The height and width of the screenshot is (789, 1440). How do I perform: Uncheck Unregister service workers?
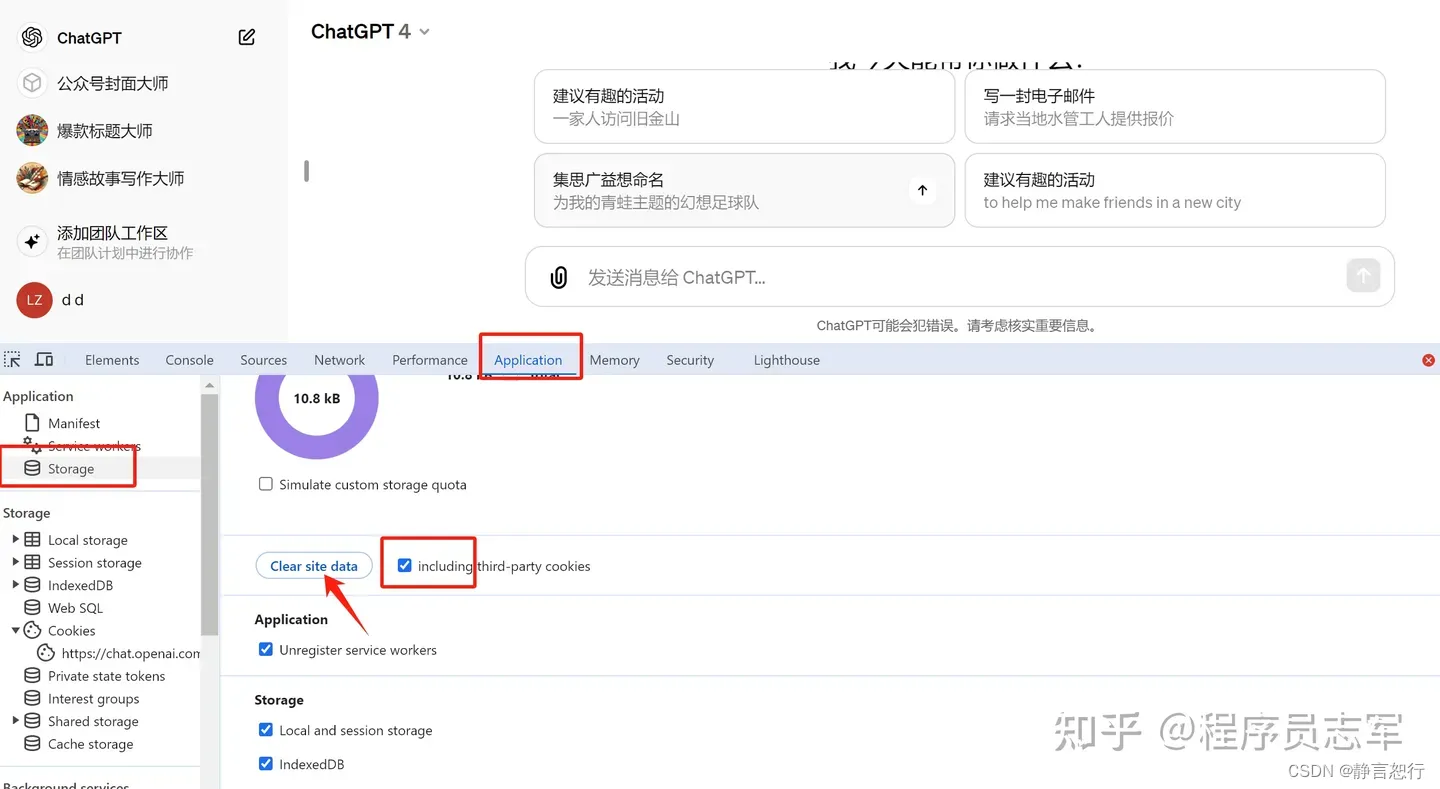[x=265, y=649]
